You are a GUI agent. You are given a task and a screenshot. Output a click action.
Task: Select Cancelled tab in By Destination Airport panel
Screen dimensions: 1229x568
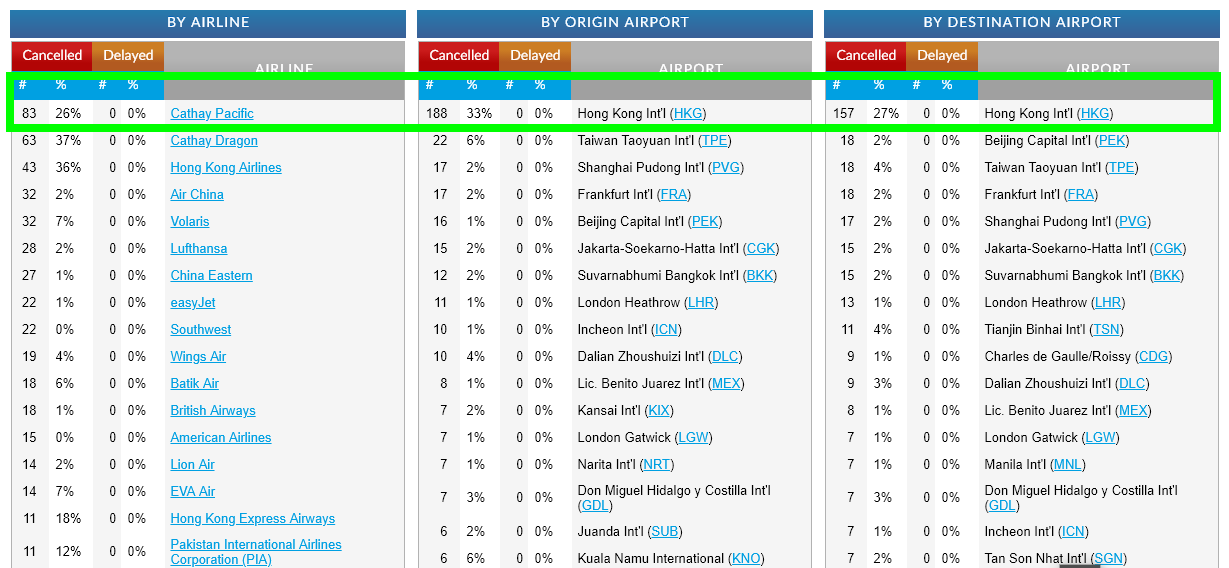point(866,56)
